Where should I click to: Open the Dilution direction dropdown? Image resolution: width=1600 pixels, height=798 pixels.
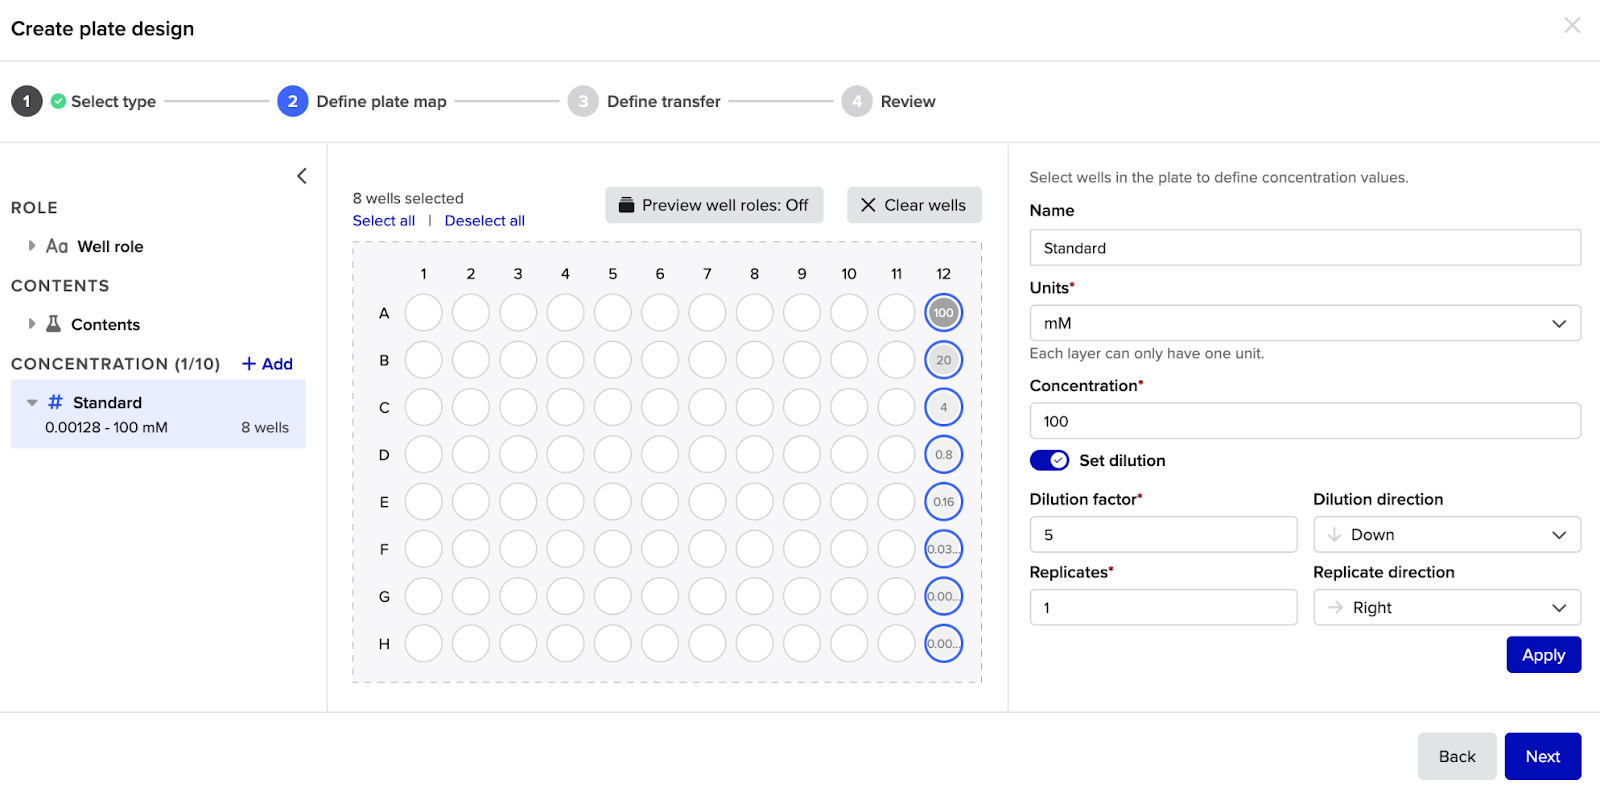pyautogui.click(x=1446, y=535)
